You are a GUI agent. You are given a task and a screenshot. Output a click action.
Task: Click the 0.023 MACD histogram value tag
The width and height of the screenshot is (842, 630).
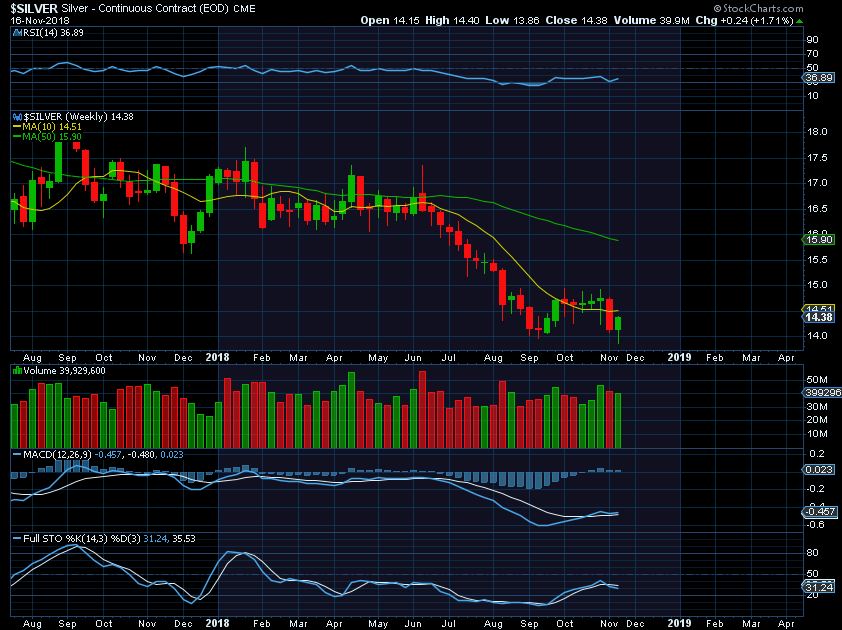click(819, 469)
